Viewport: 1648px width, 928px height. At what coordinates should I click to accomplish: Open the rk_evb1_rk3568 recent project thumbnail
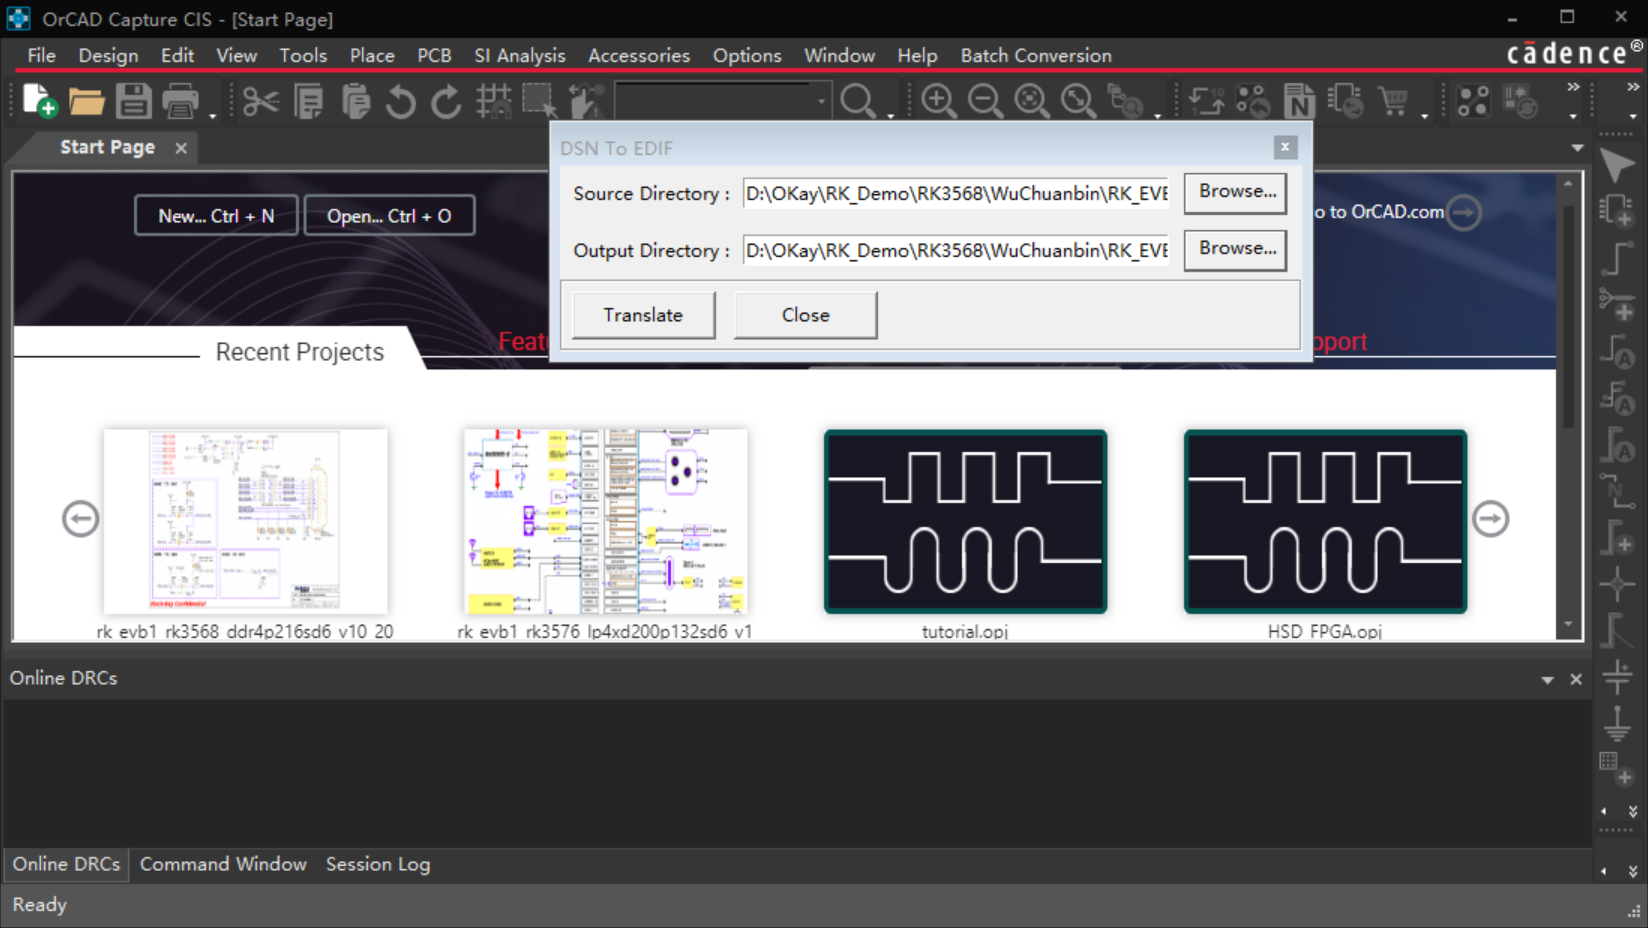(245, 521)
